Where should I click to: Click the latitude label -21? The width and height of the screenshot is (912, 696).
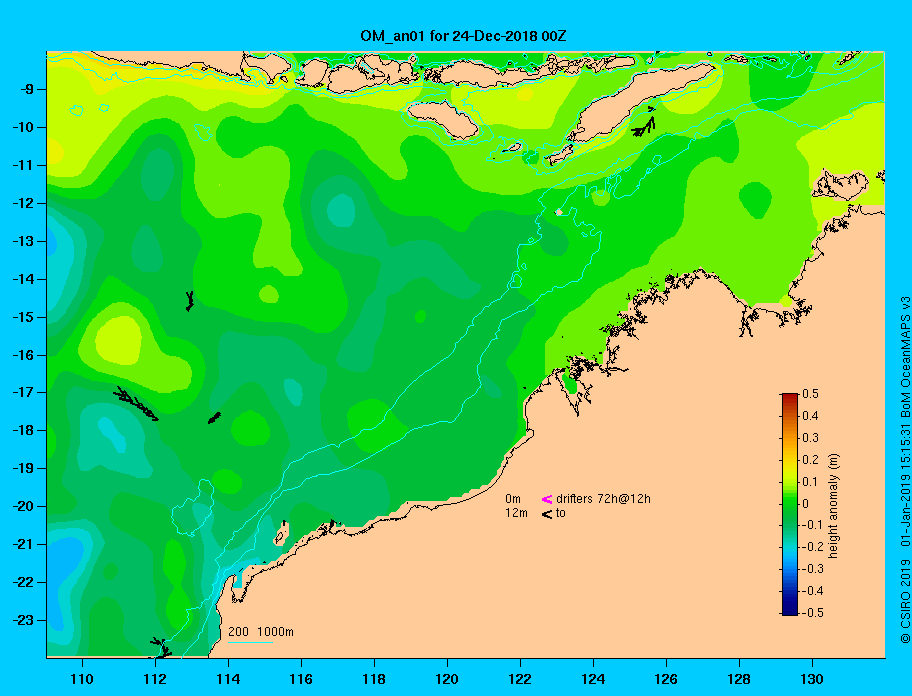tap(24, 544)
